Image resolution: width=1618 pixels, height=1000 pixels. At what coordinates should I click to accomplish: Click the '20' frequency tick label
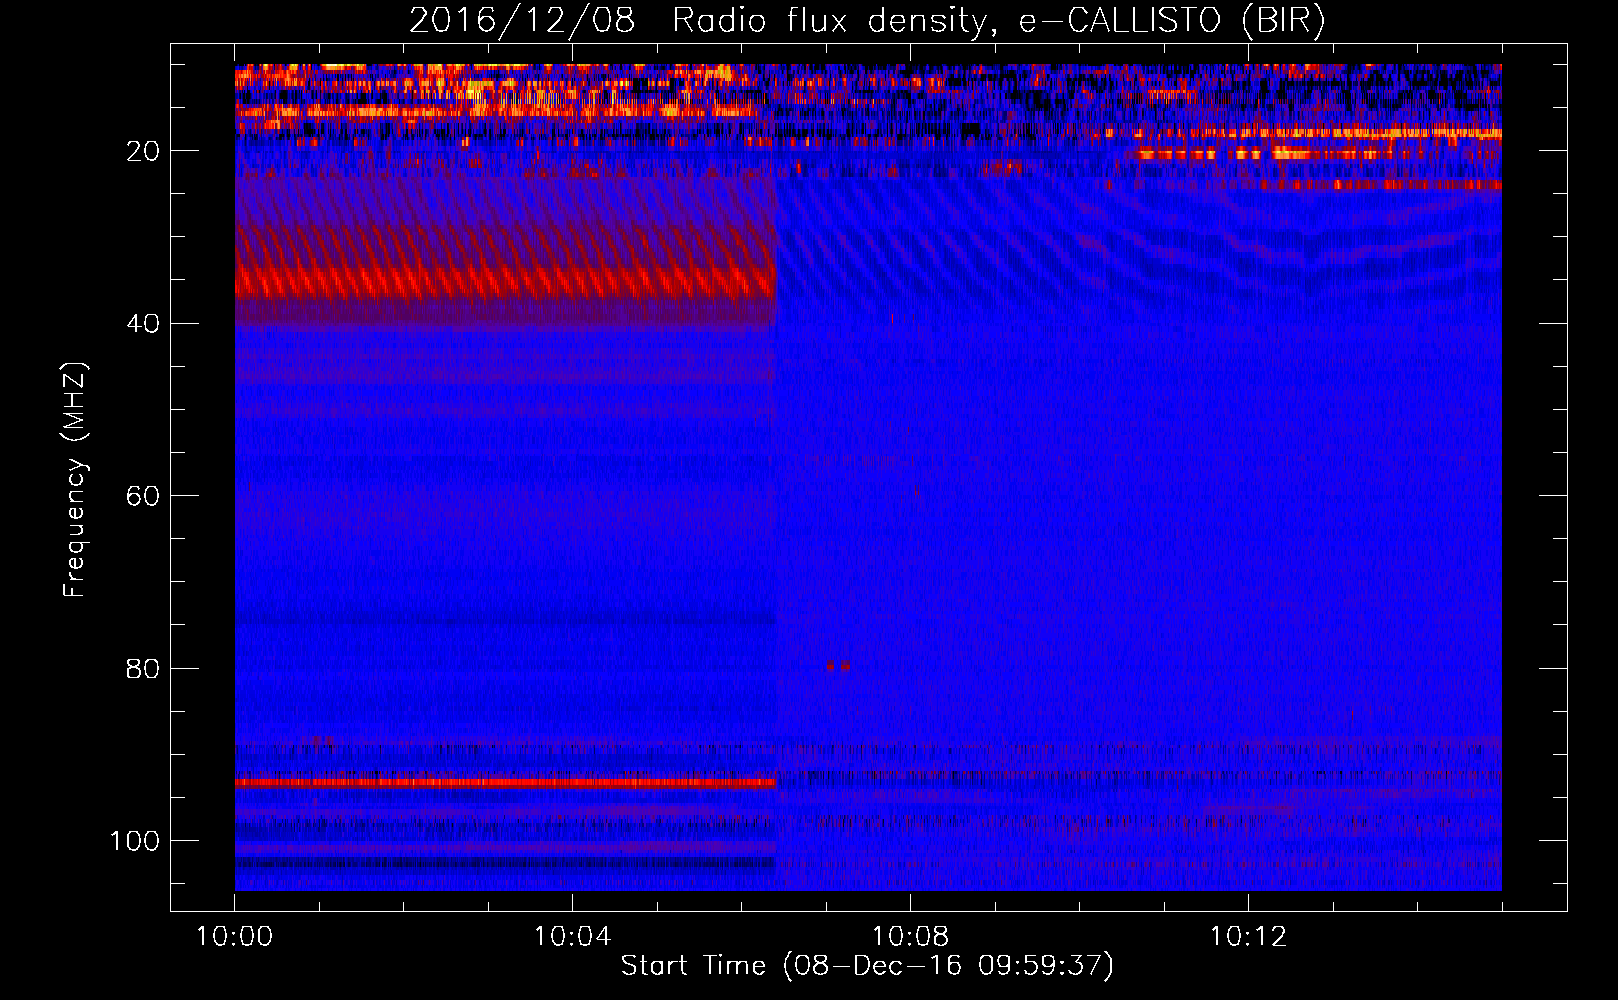[x=143, y=151]
